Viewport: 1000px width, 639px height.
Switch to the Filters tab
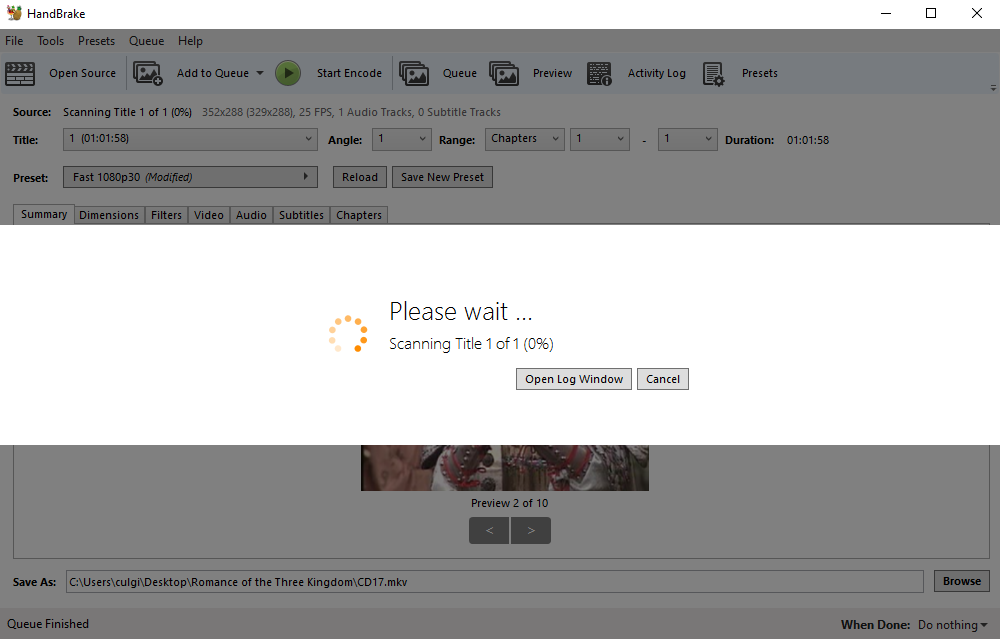click(166, 215)
